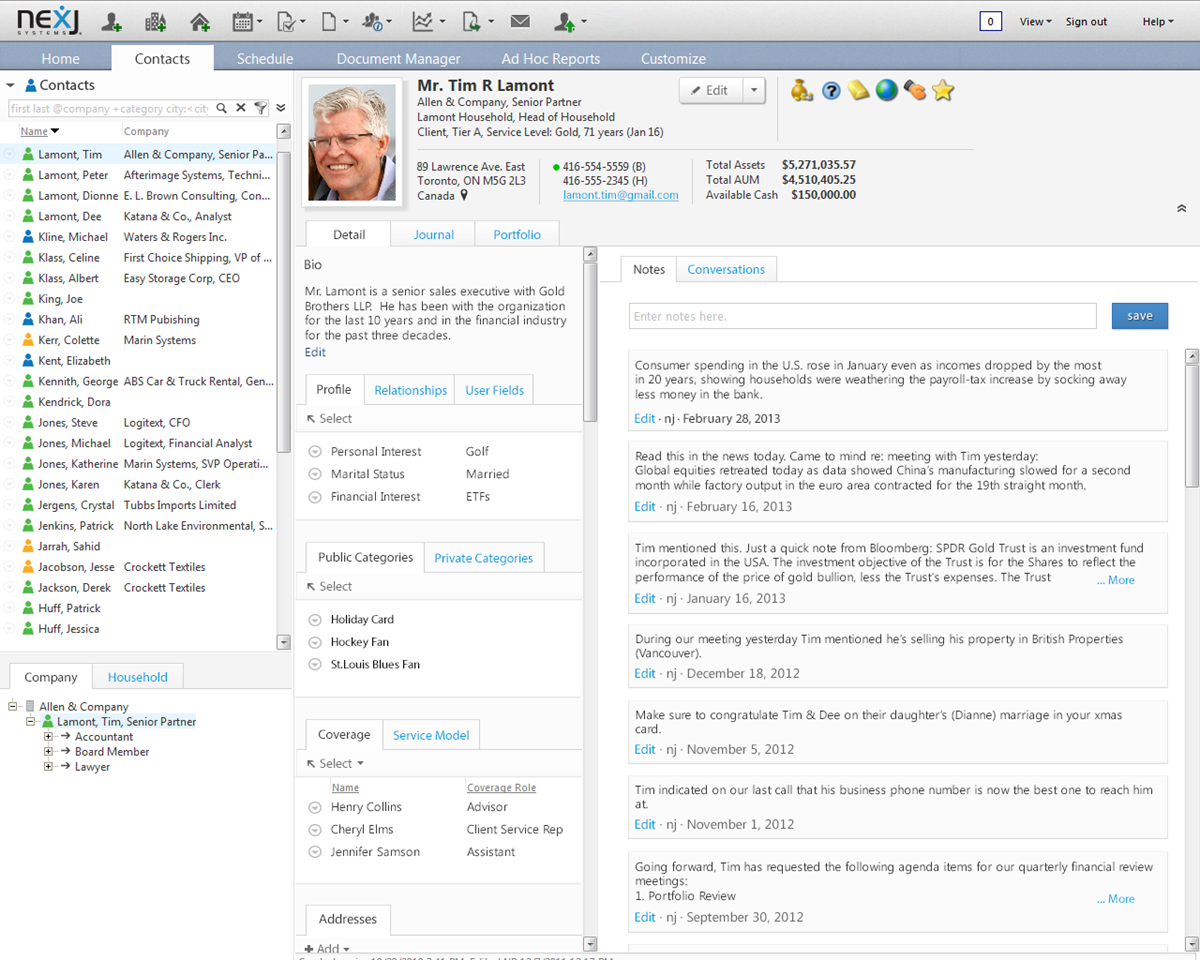Click the filter funnel in contact search

pos(261,108)
